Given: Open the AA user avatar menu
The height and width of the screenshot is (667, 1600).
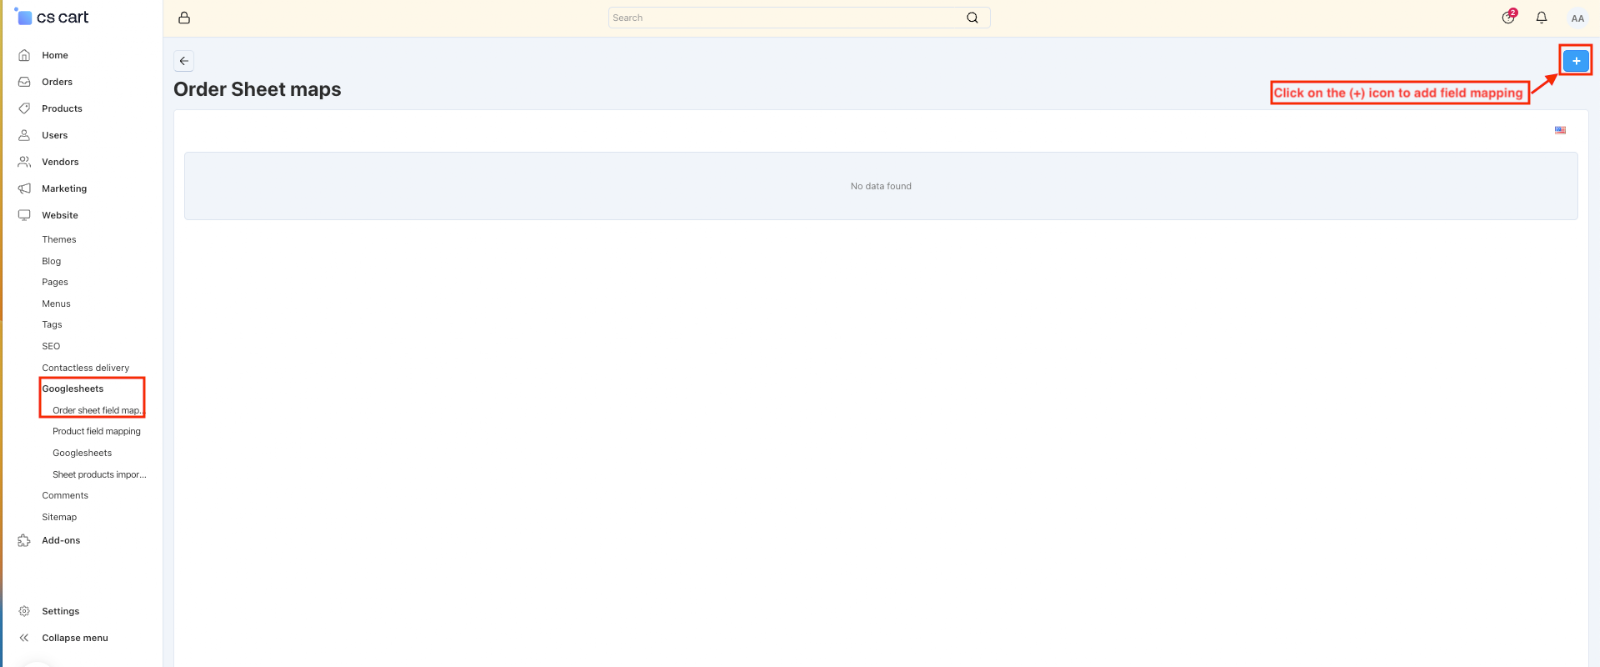Looking at the screenshot, I should tap(1577, 18).
